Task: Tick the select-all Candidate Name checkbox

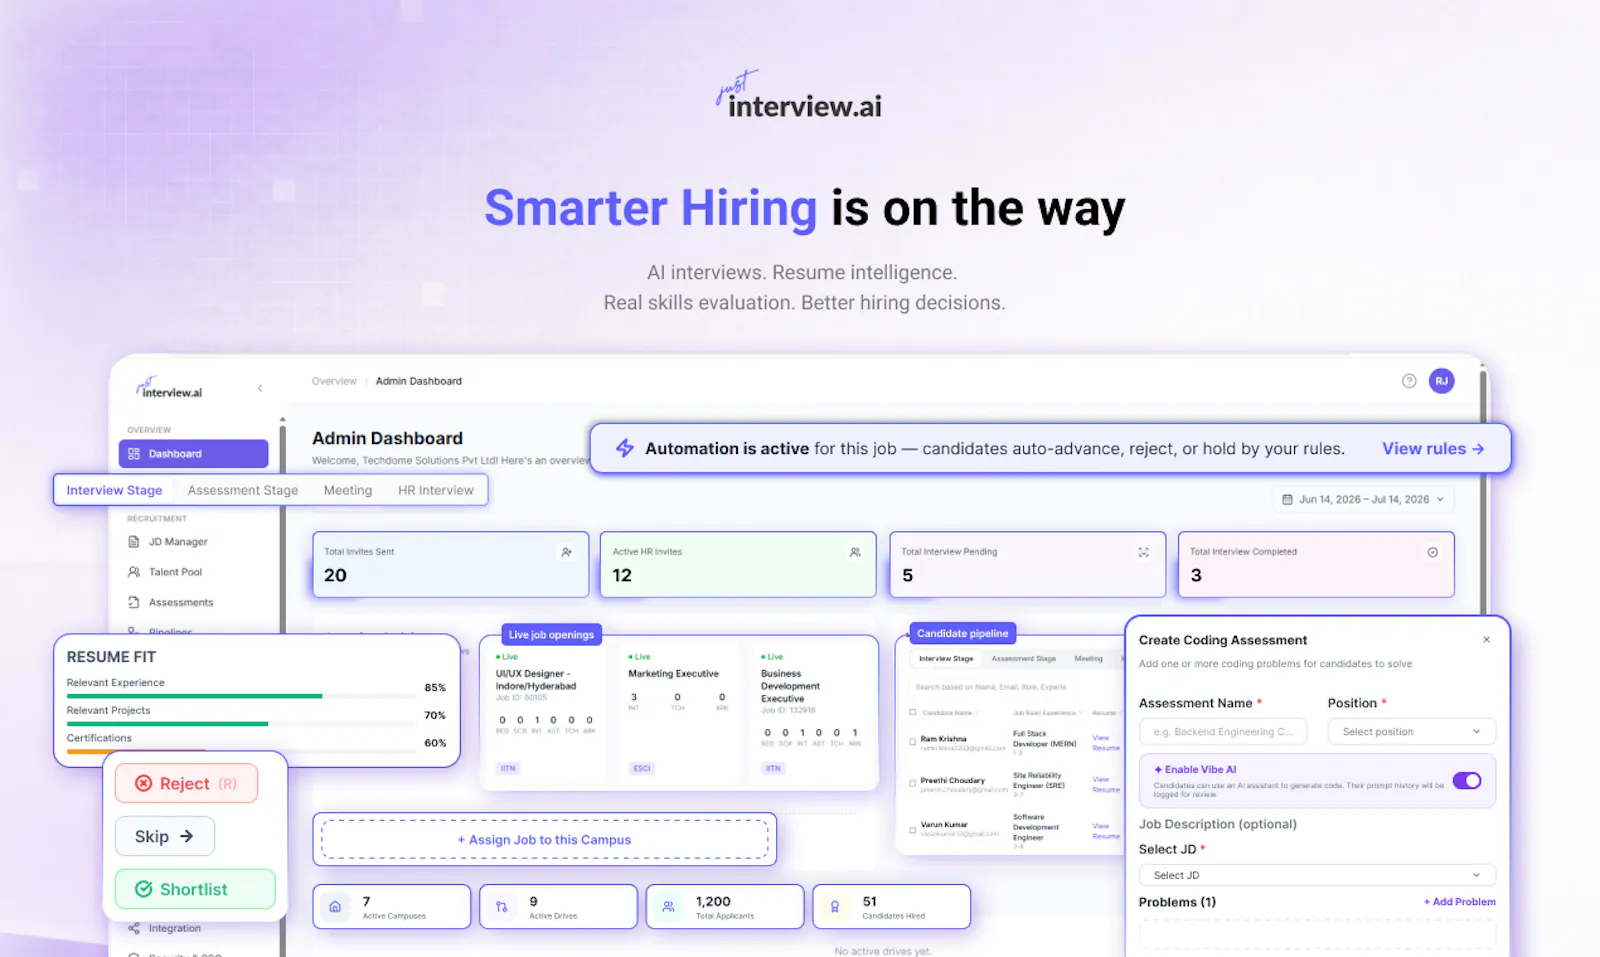Action: [913, 713]
